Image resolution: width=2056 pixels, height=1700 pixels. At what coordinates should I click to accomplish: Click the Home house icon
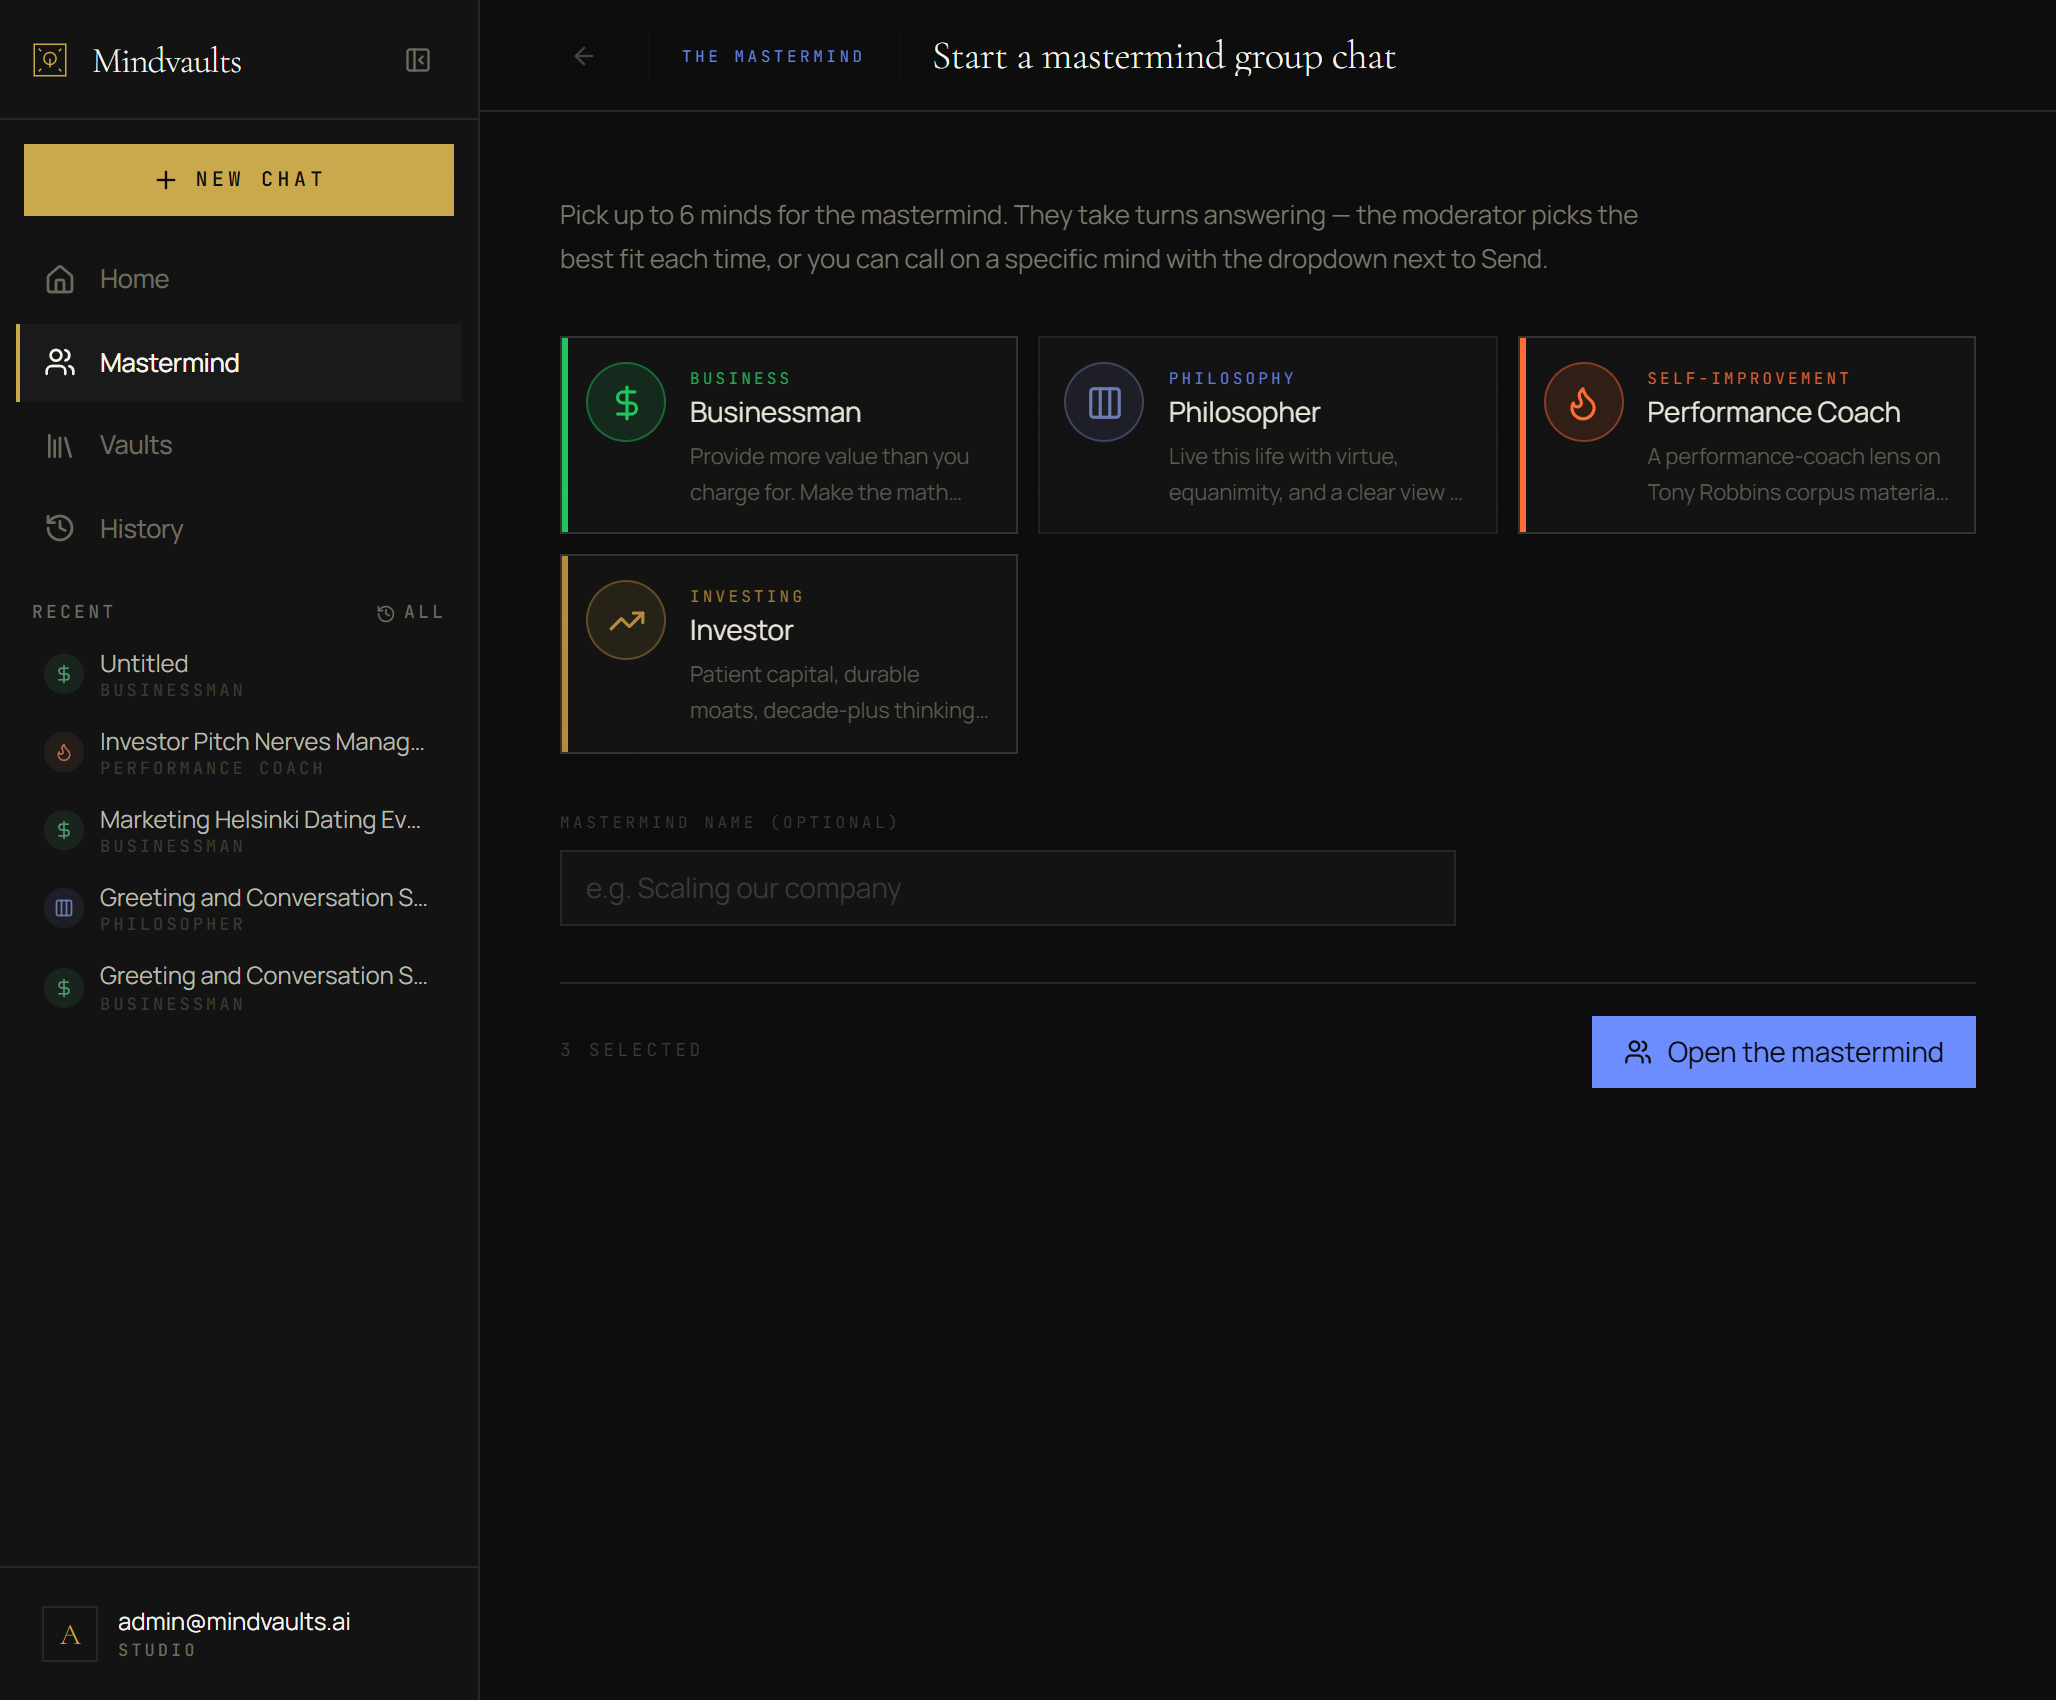(x=60, y=279)
